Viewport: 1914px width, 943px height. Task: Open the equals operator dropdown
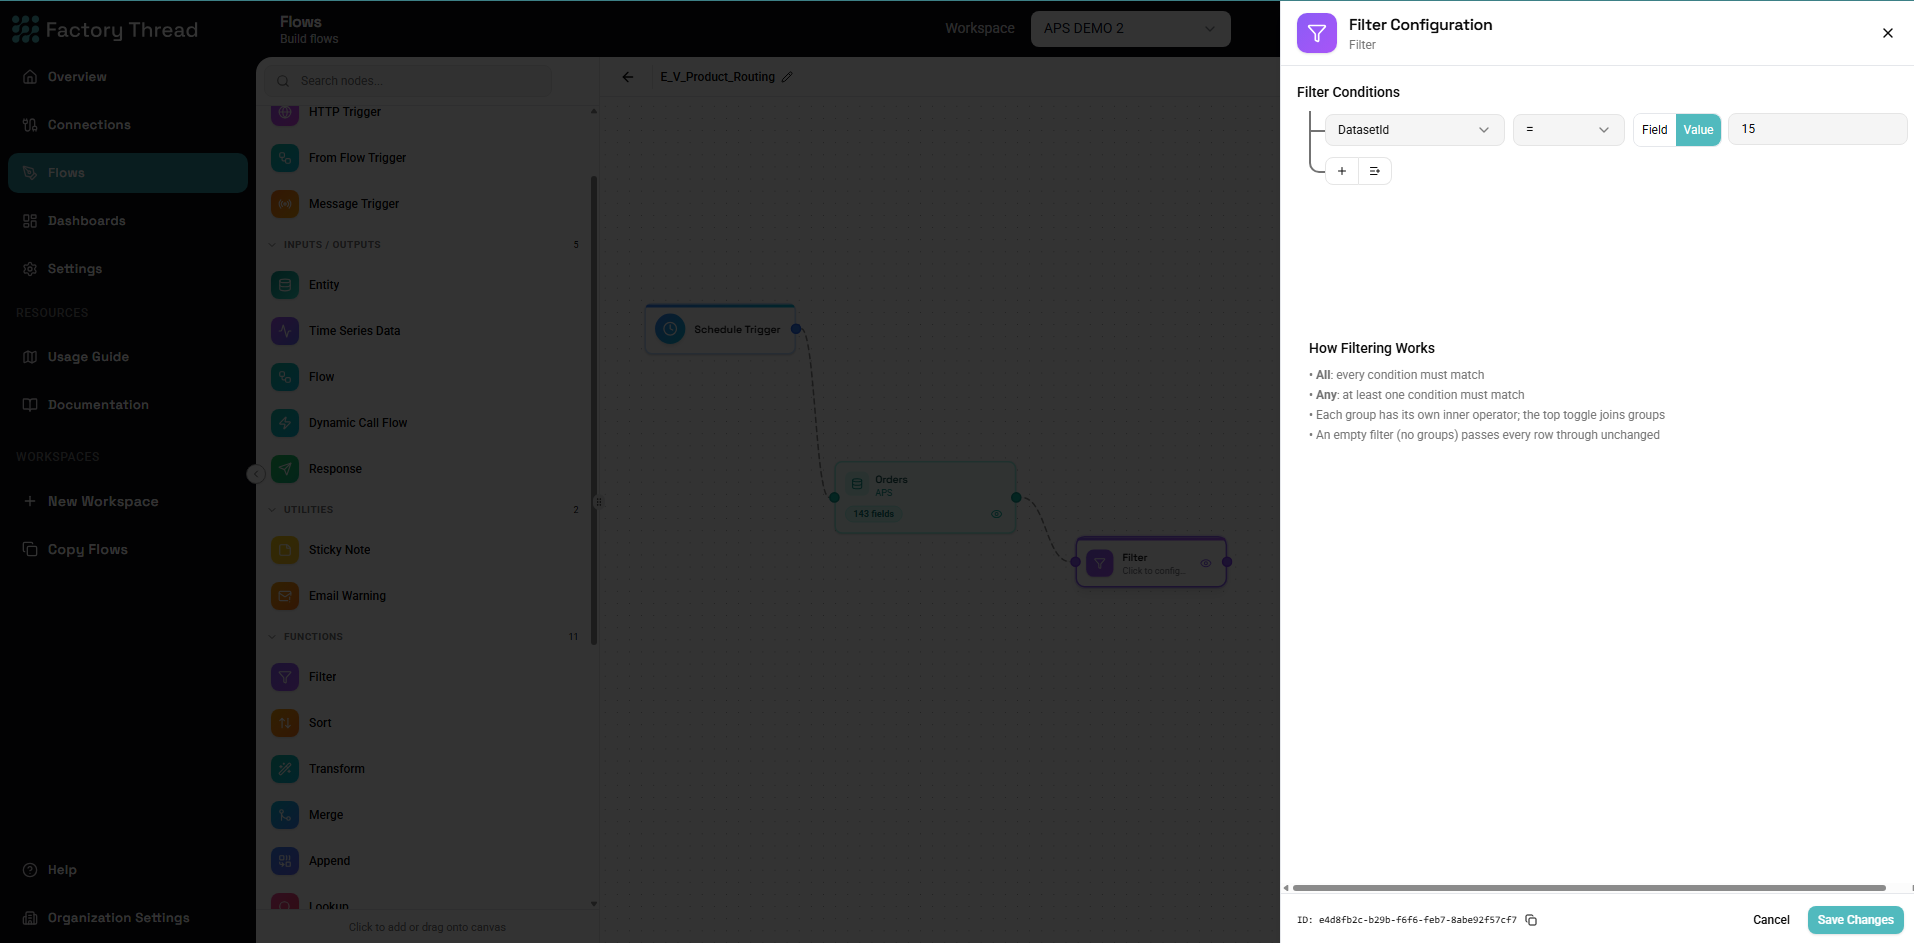point(1568,130)
